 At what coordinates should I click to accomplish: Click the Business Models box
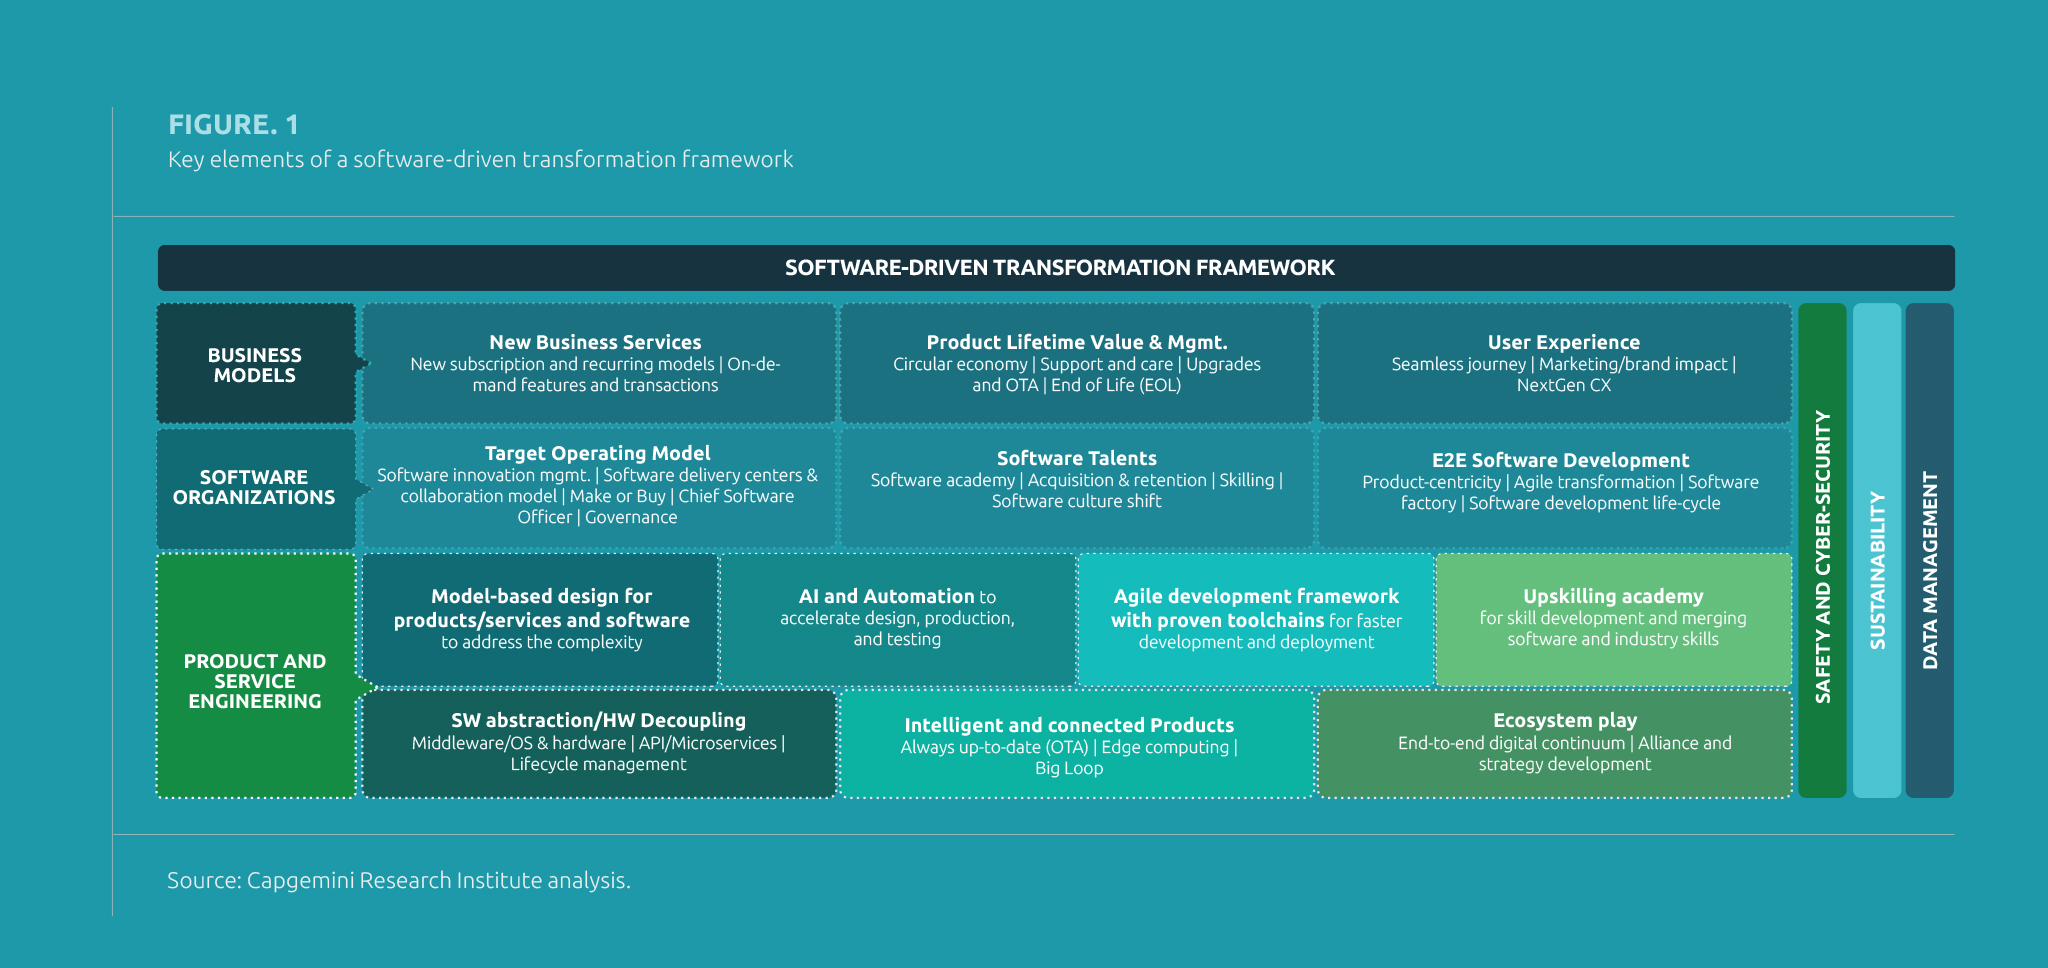(255, 363)
